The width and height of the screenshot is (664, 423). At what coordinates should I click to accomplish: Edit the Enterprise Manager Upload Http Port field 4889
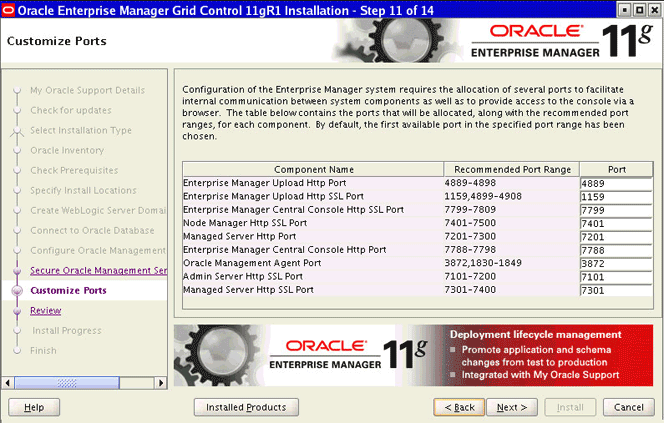[x=616, y=183]
